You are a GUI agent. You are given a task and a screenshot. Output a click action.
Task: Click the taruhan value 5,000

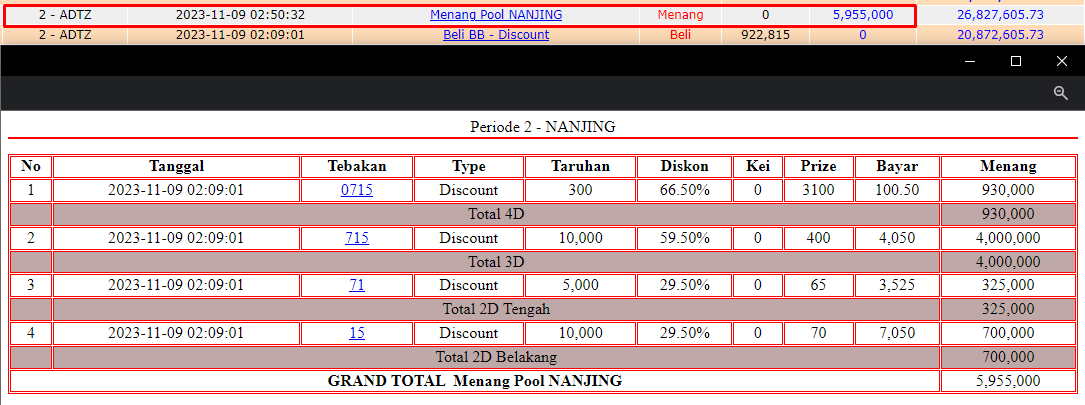(580, 285)
